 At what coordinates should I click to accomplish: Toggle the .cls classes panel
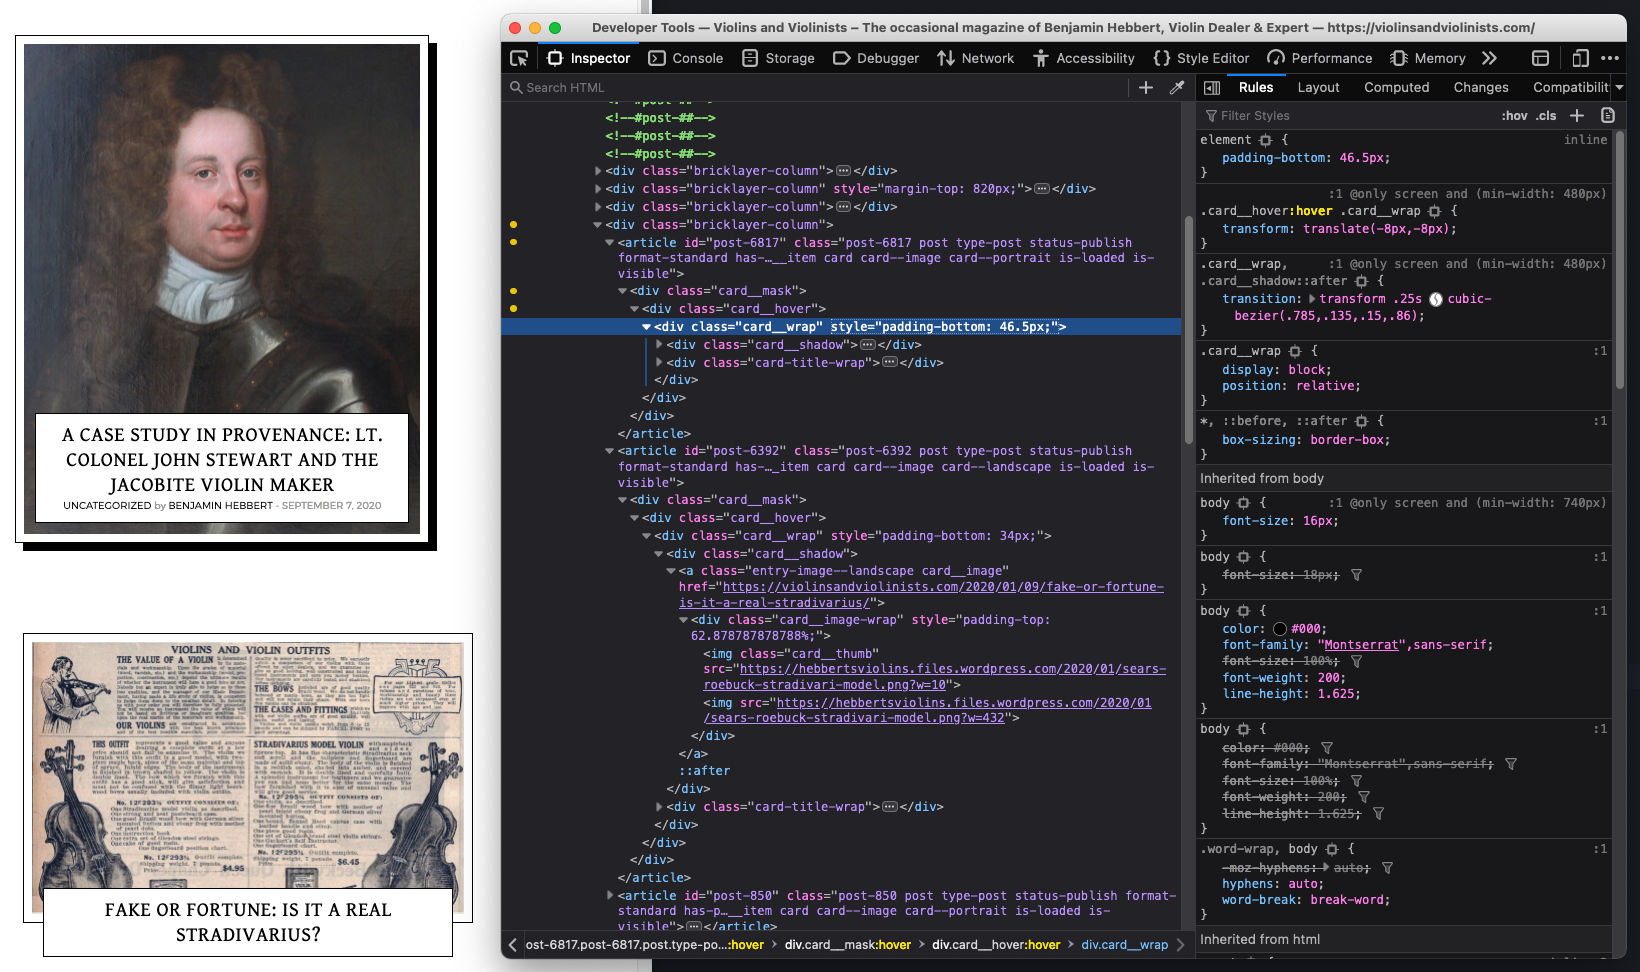1547,116
